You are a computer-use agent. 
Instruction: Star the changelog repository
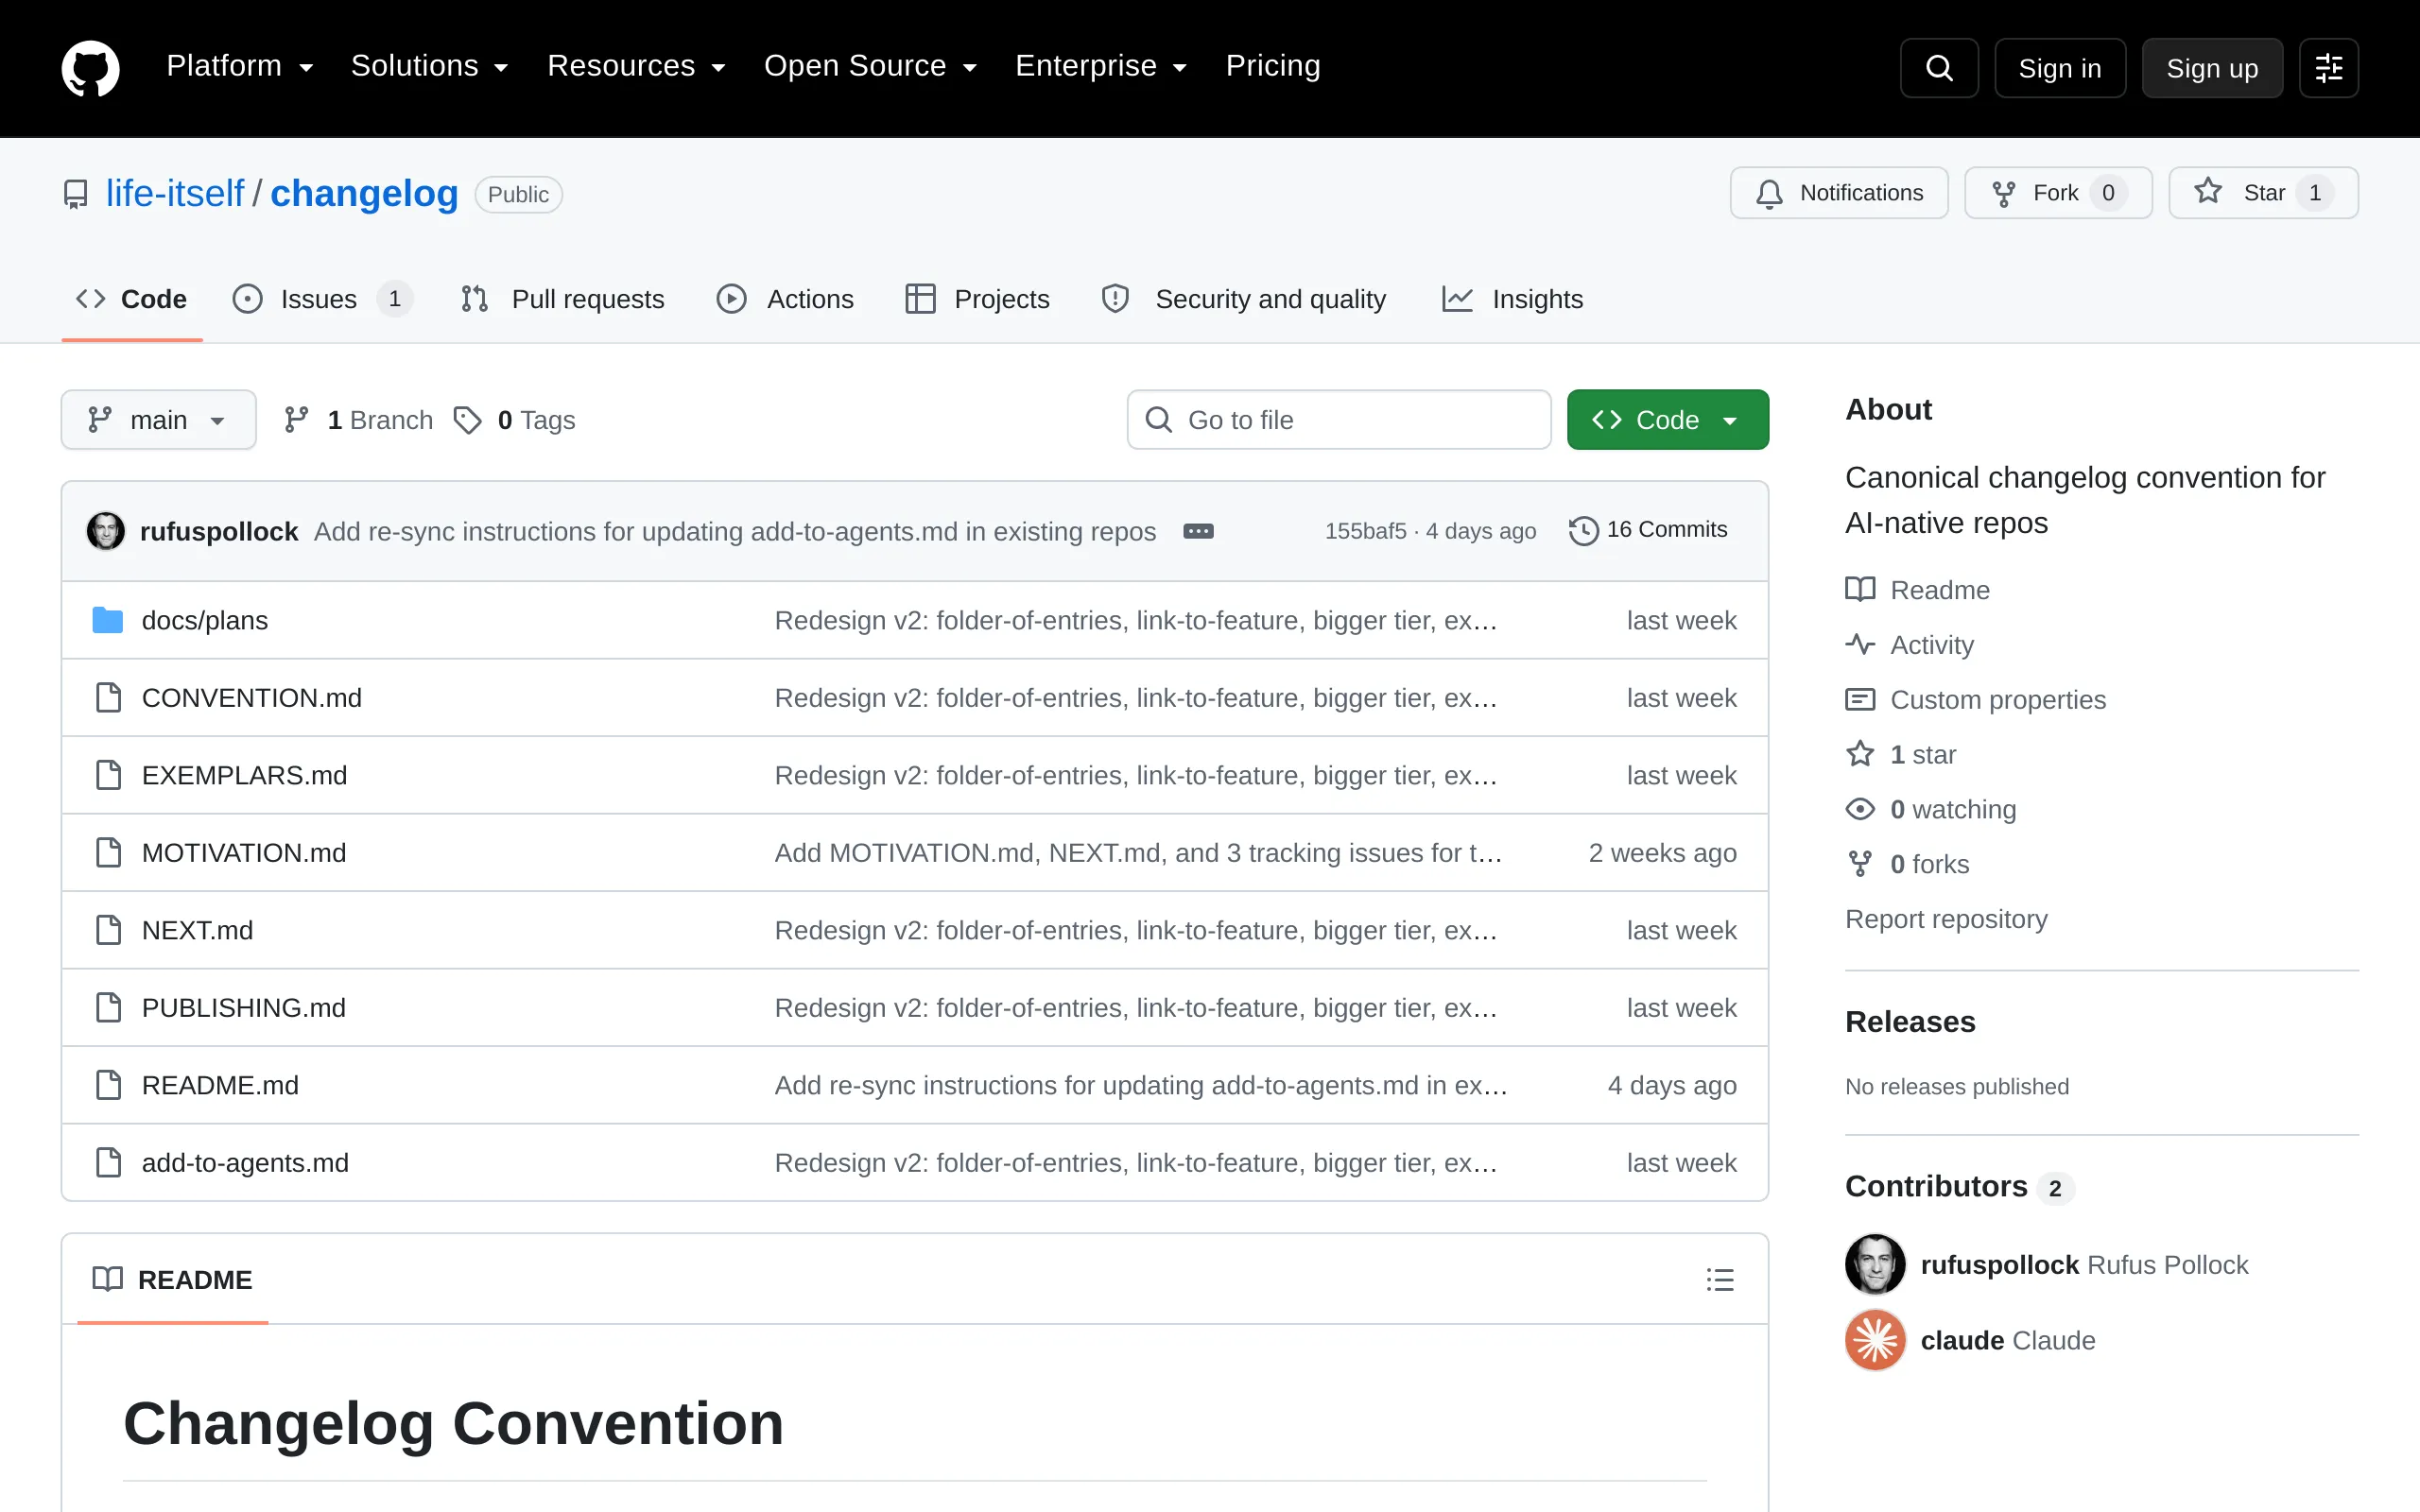2263,193
